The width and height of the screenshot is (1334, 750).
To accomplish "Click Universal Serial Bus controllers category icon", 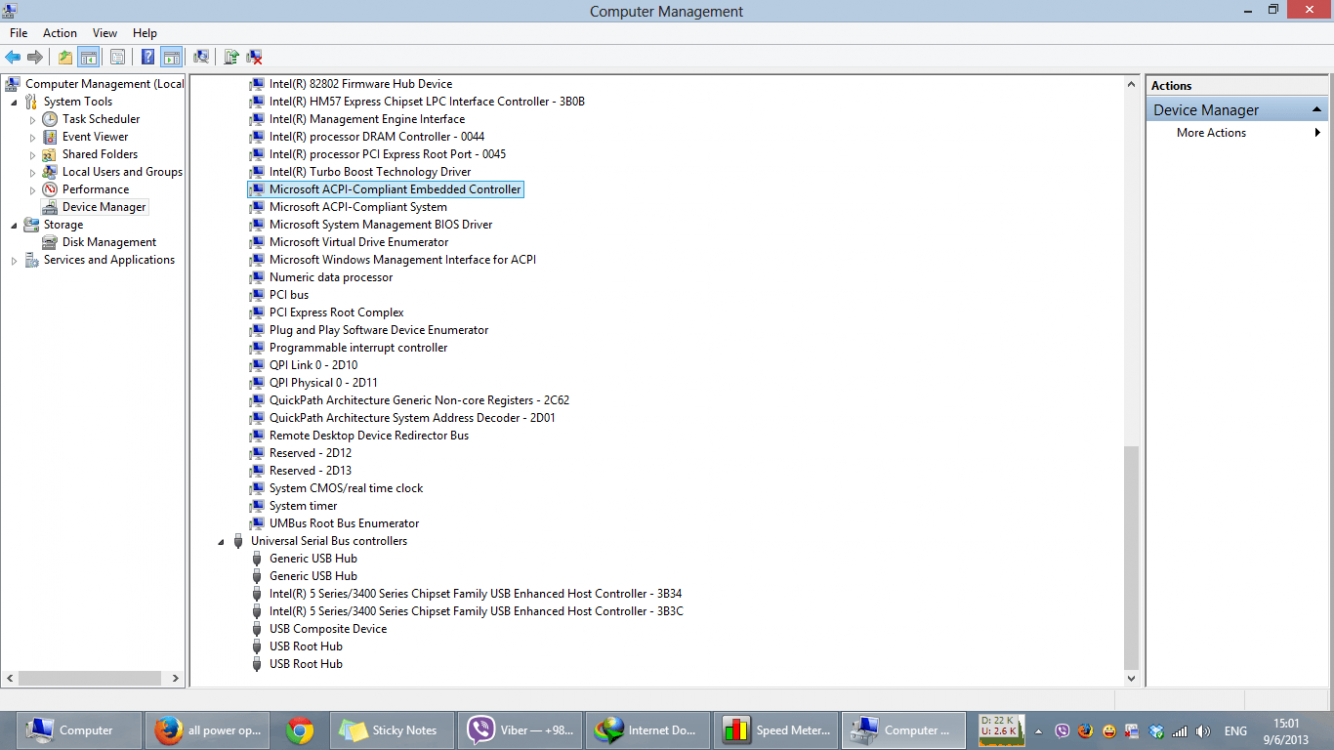I will point(238,541).
